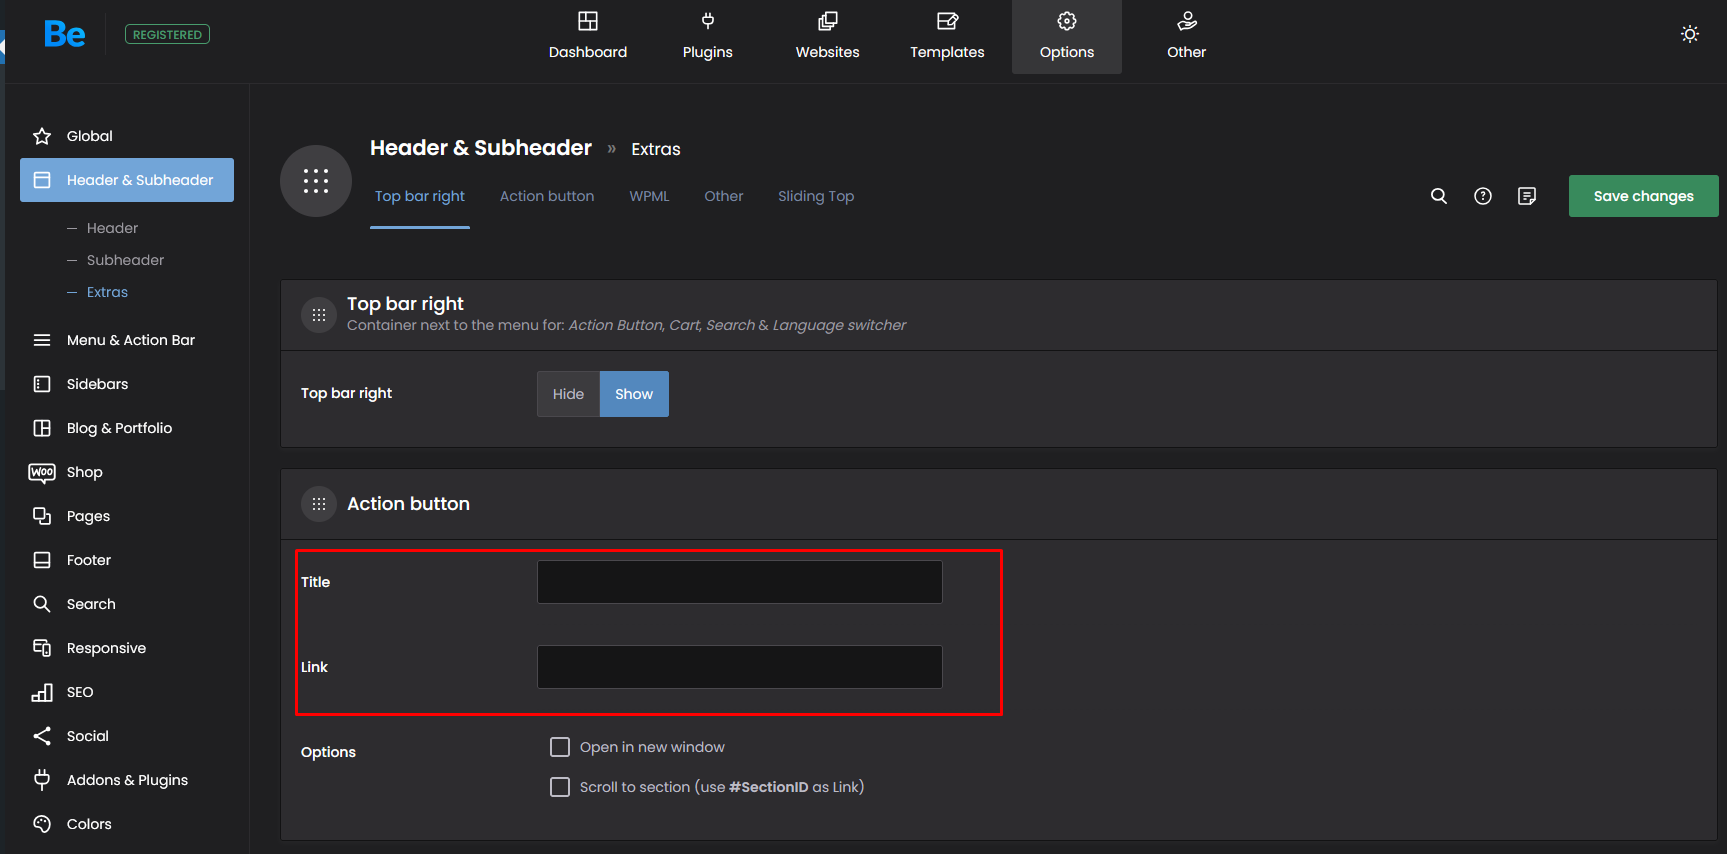Enable Scroll to section checkbox
This screenshot has height=854, width=1727.
(x=560, y=787)
